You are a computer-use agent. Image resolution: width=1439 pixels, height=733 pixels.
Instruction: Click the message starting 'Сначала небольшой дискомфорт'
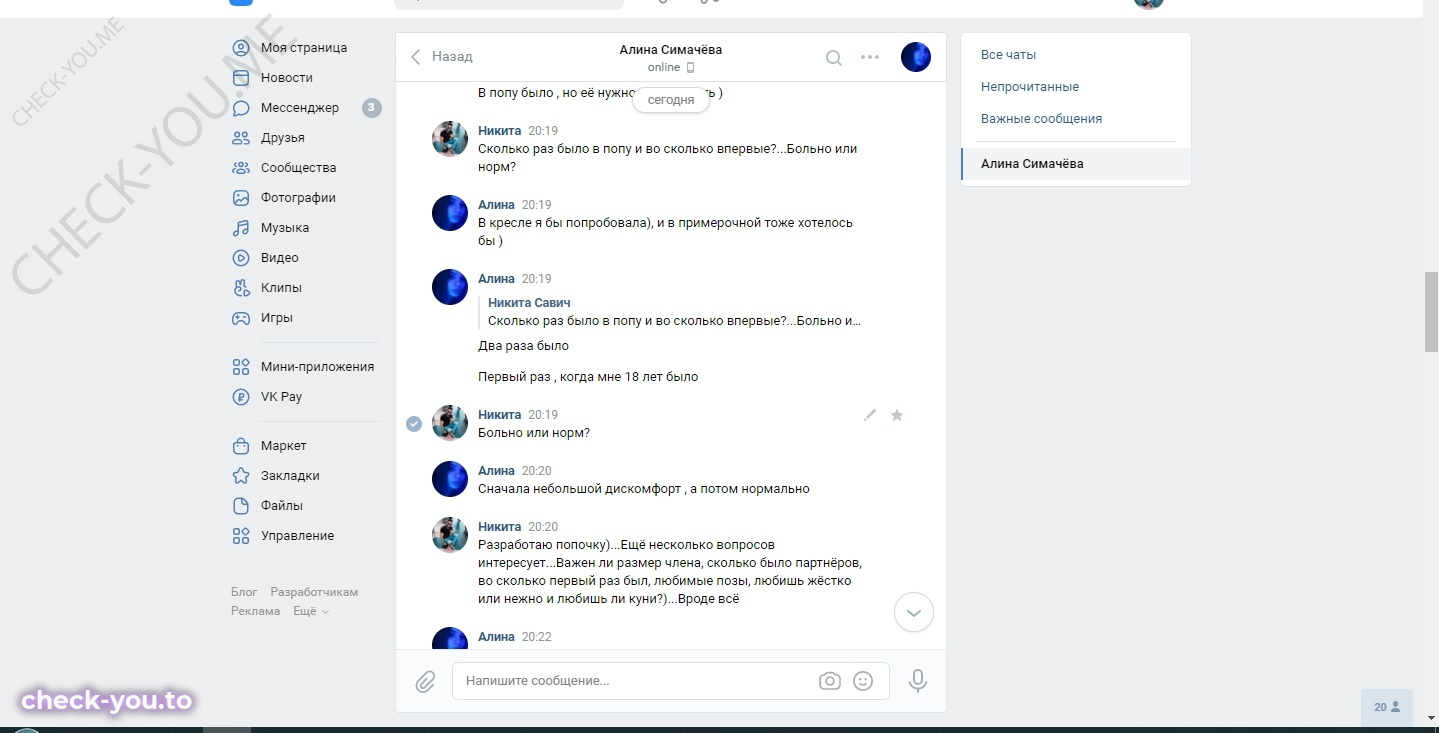tap(644, 489)
